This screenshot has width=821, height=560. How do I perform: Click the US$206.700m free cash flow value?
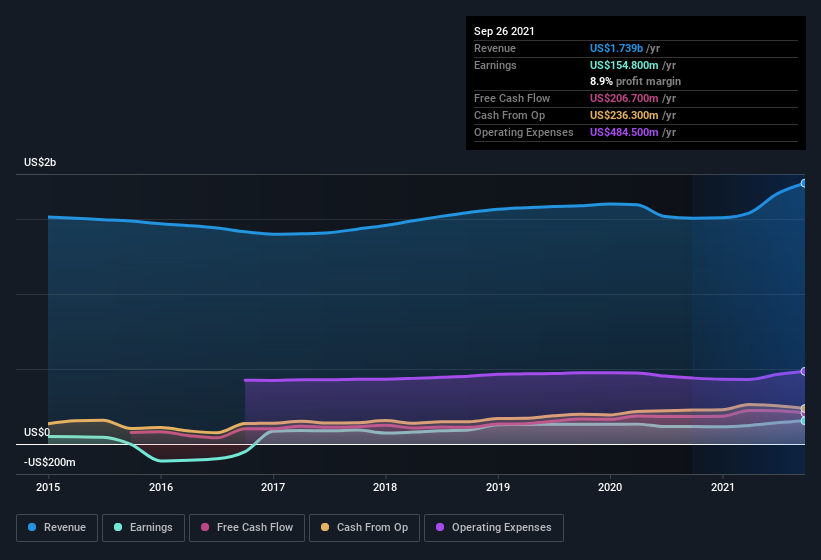624,98
